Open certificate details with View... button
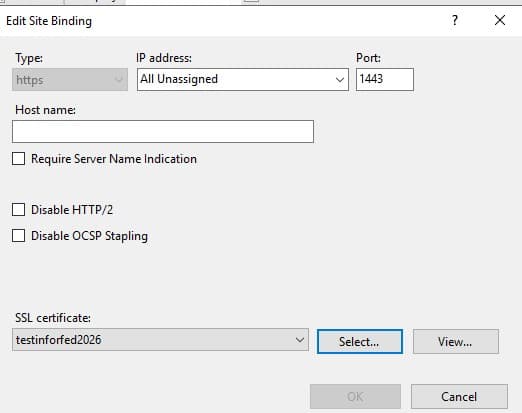The image size is (522, 413). click(x=456, y=342)
